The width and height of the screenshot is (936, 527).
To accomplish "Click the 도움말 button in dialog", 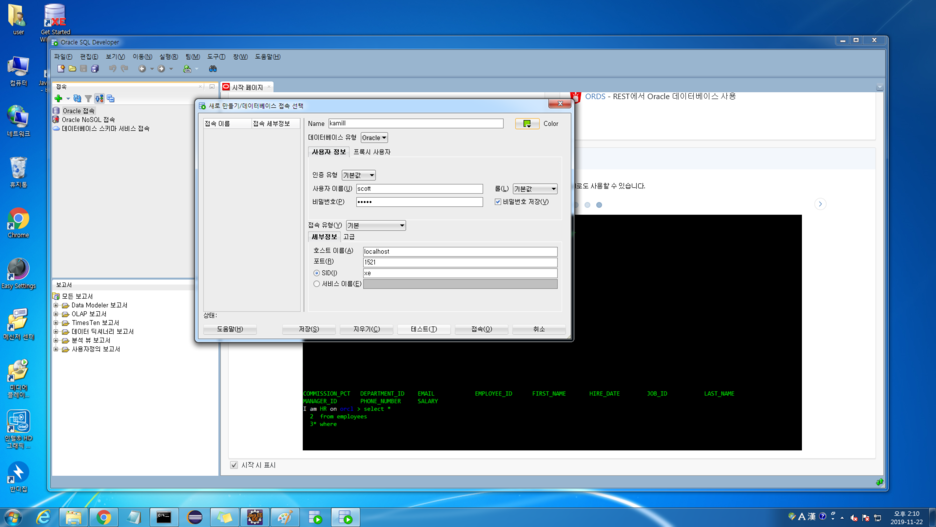I will [230, 329].
